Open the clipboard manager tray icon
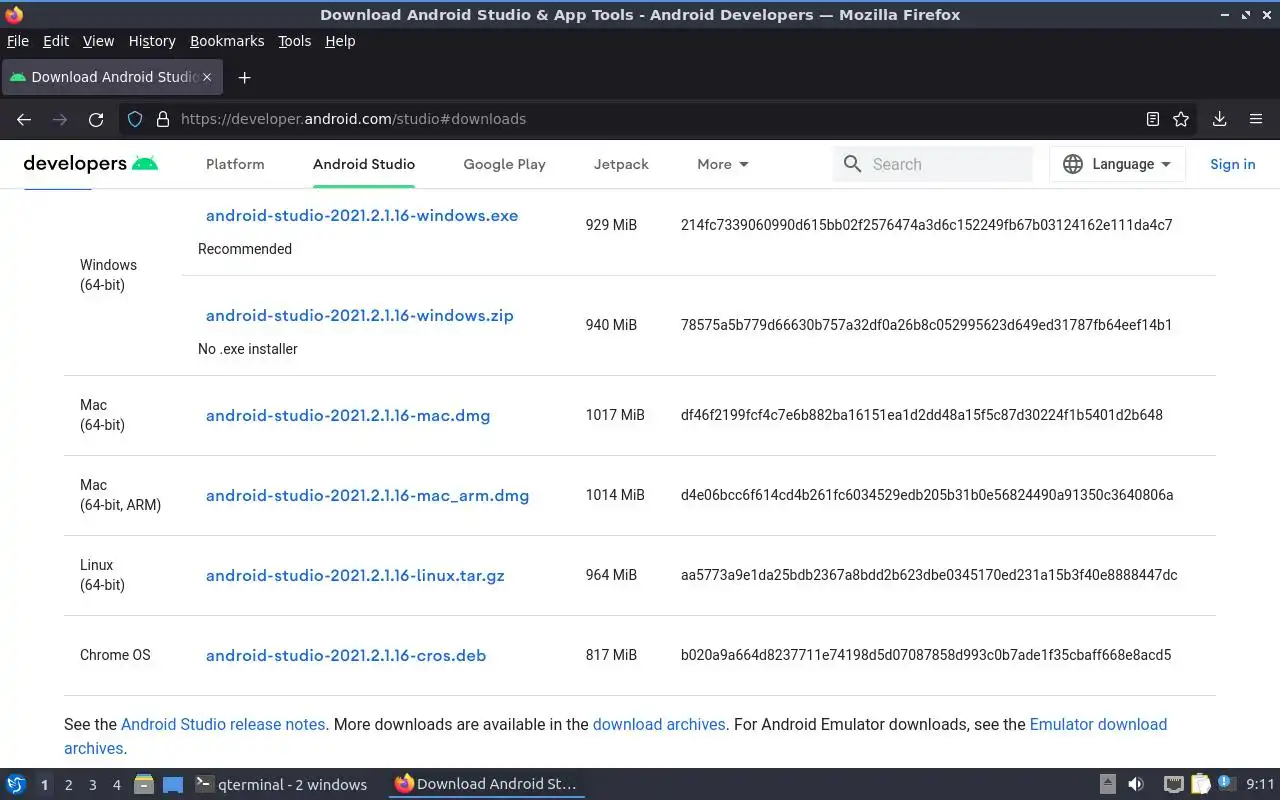1280x800 pixels. [1200, 784]
